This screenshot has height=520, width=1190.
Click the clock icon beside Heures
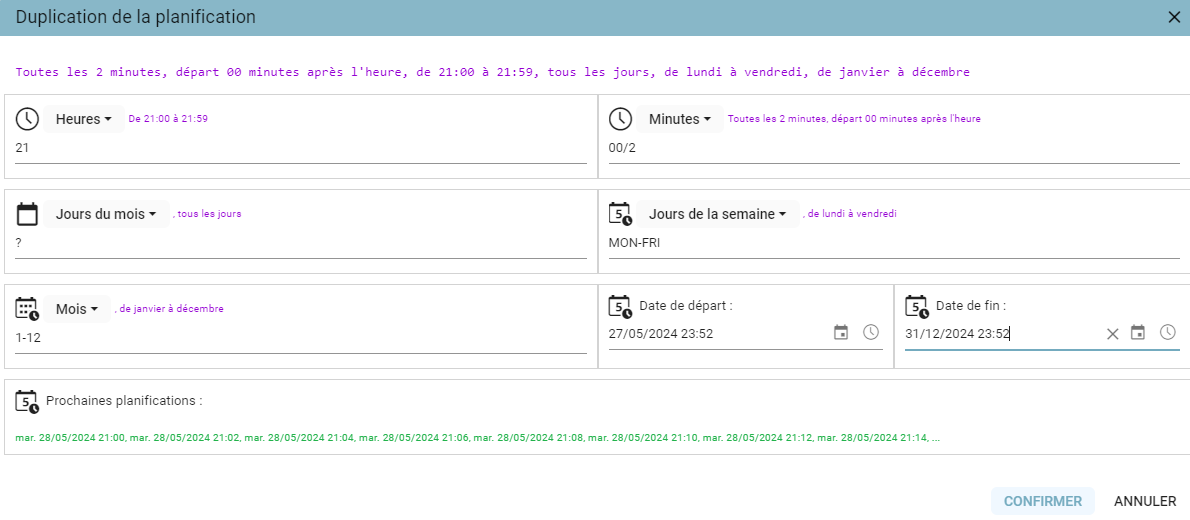[x=27, y=119]
